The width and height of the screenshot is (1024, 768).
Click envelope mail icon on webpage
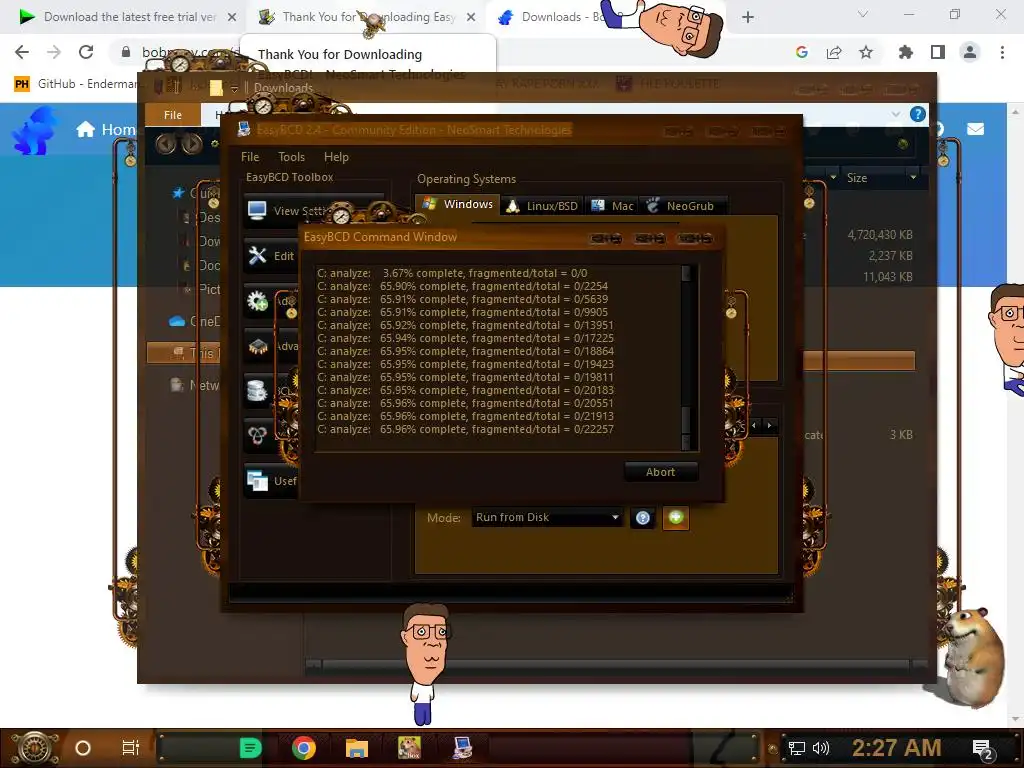click(x=976, y=129)
